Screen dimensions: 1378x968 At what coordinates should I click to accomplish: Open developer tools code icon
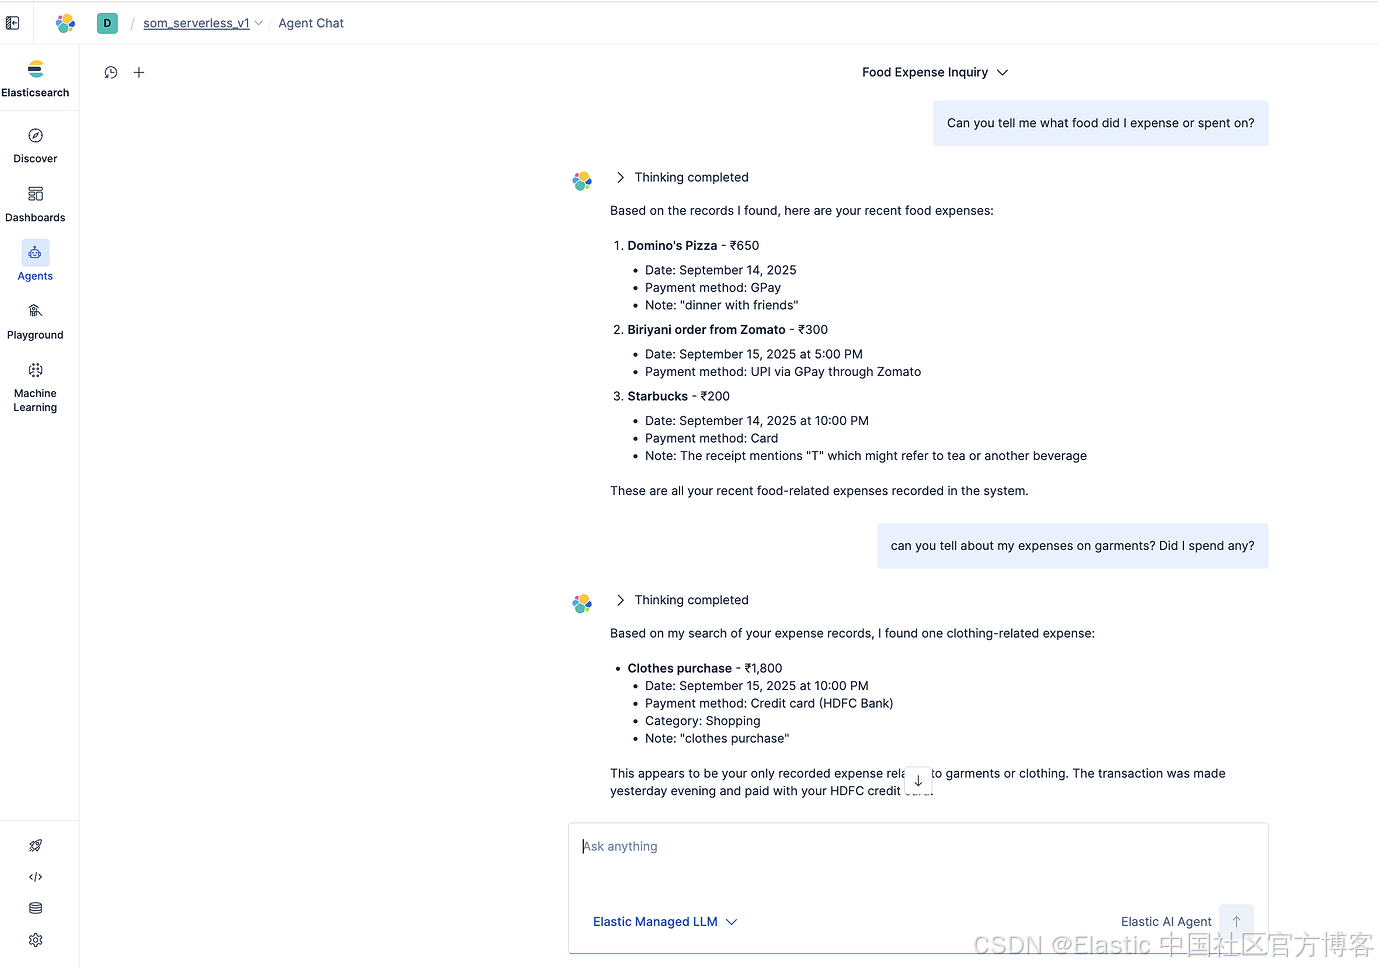(36, 877)
